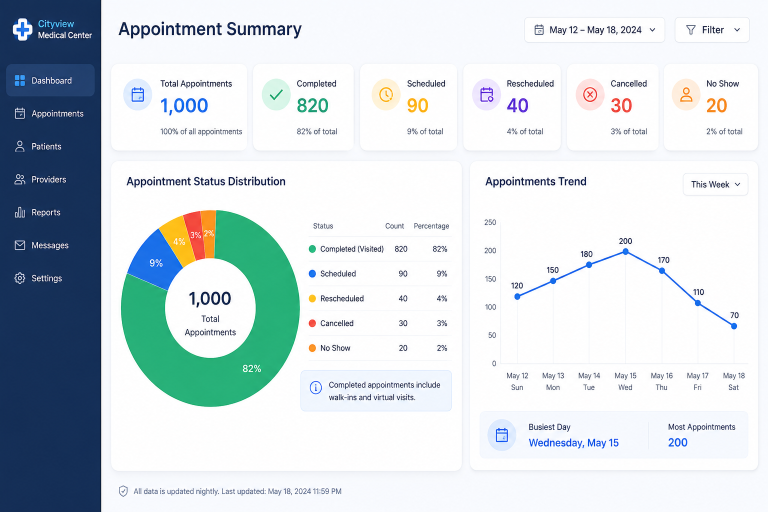Screen dimensions: 768x512
Task: Click the No Show 20 card value
Action: (x=717, y=106)
